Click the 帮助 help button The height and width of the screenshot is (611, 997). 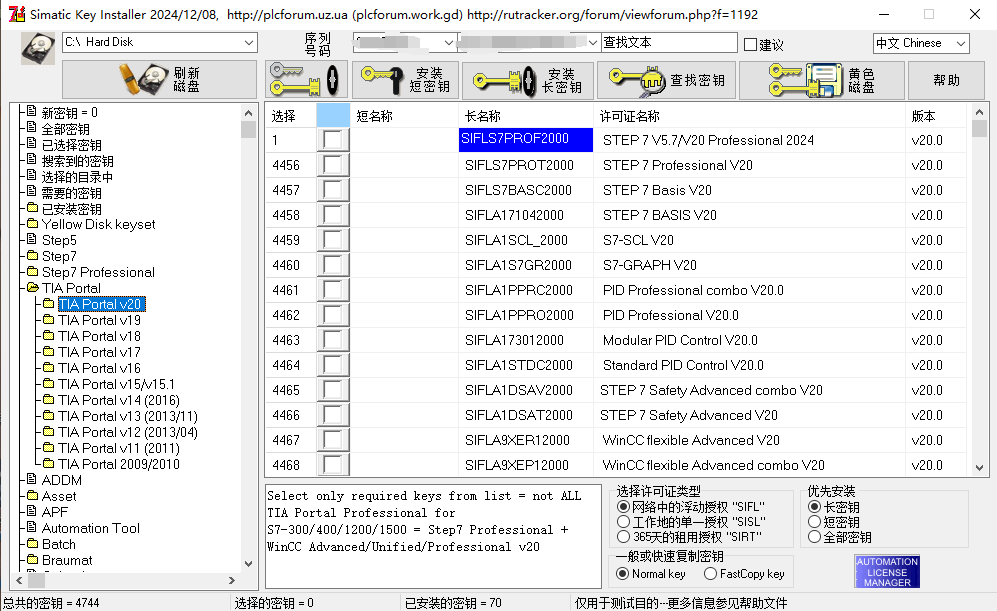[x=946, y=80]
